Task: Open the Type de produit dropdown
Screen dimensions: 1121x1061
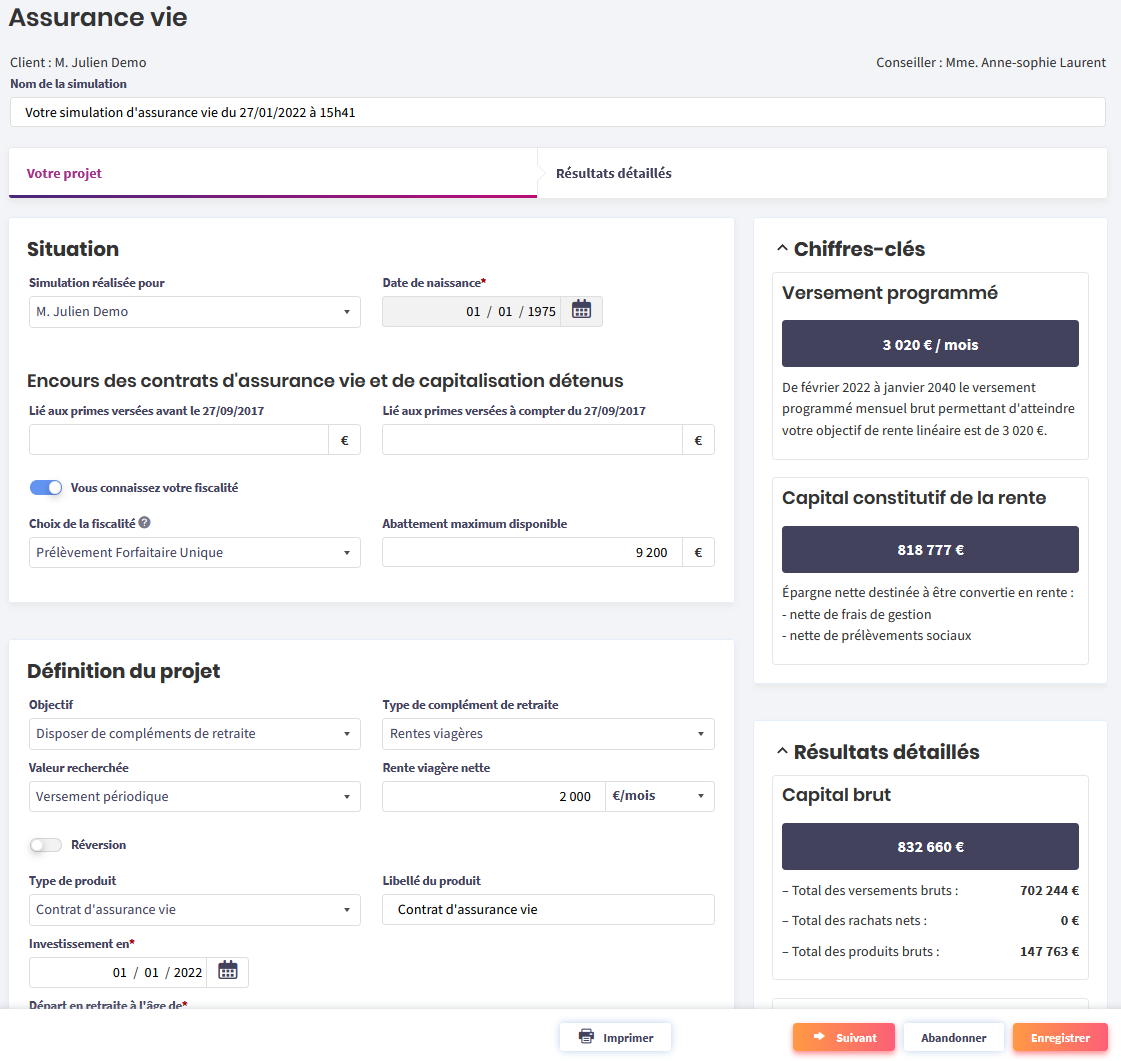Action: pos(194,909)
